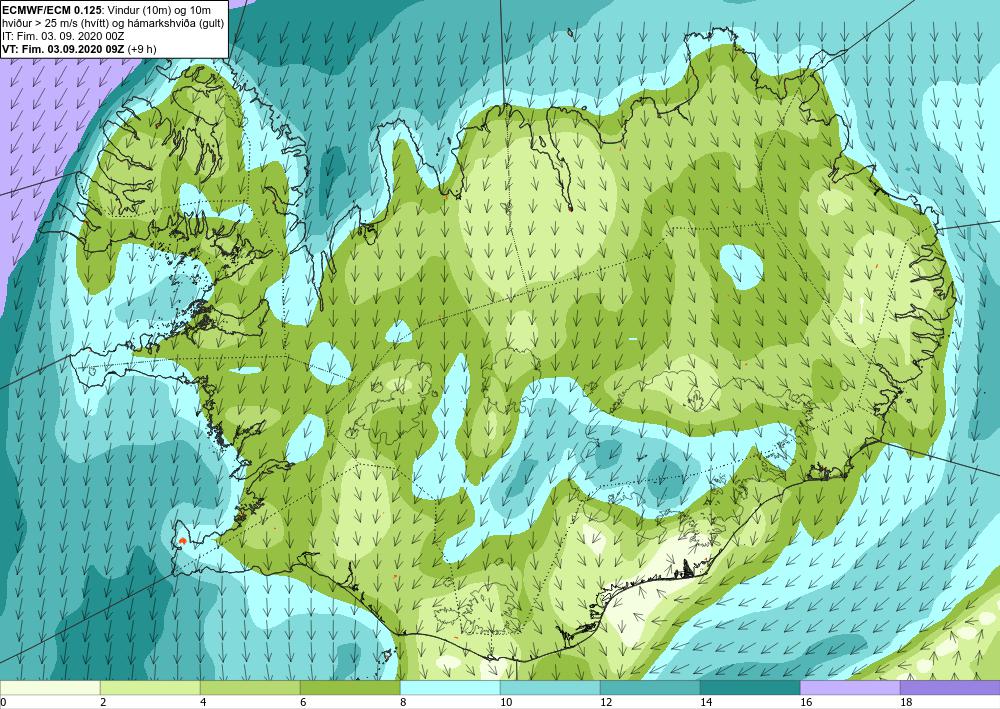Click the legend scale label "10"
1000x709 pixels.
[506, 702]
